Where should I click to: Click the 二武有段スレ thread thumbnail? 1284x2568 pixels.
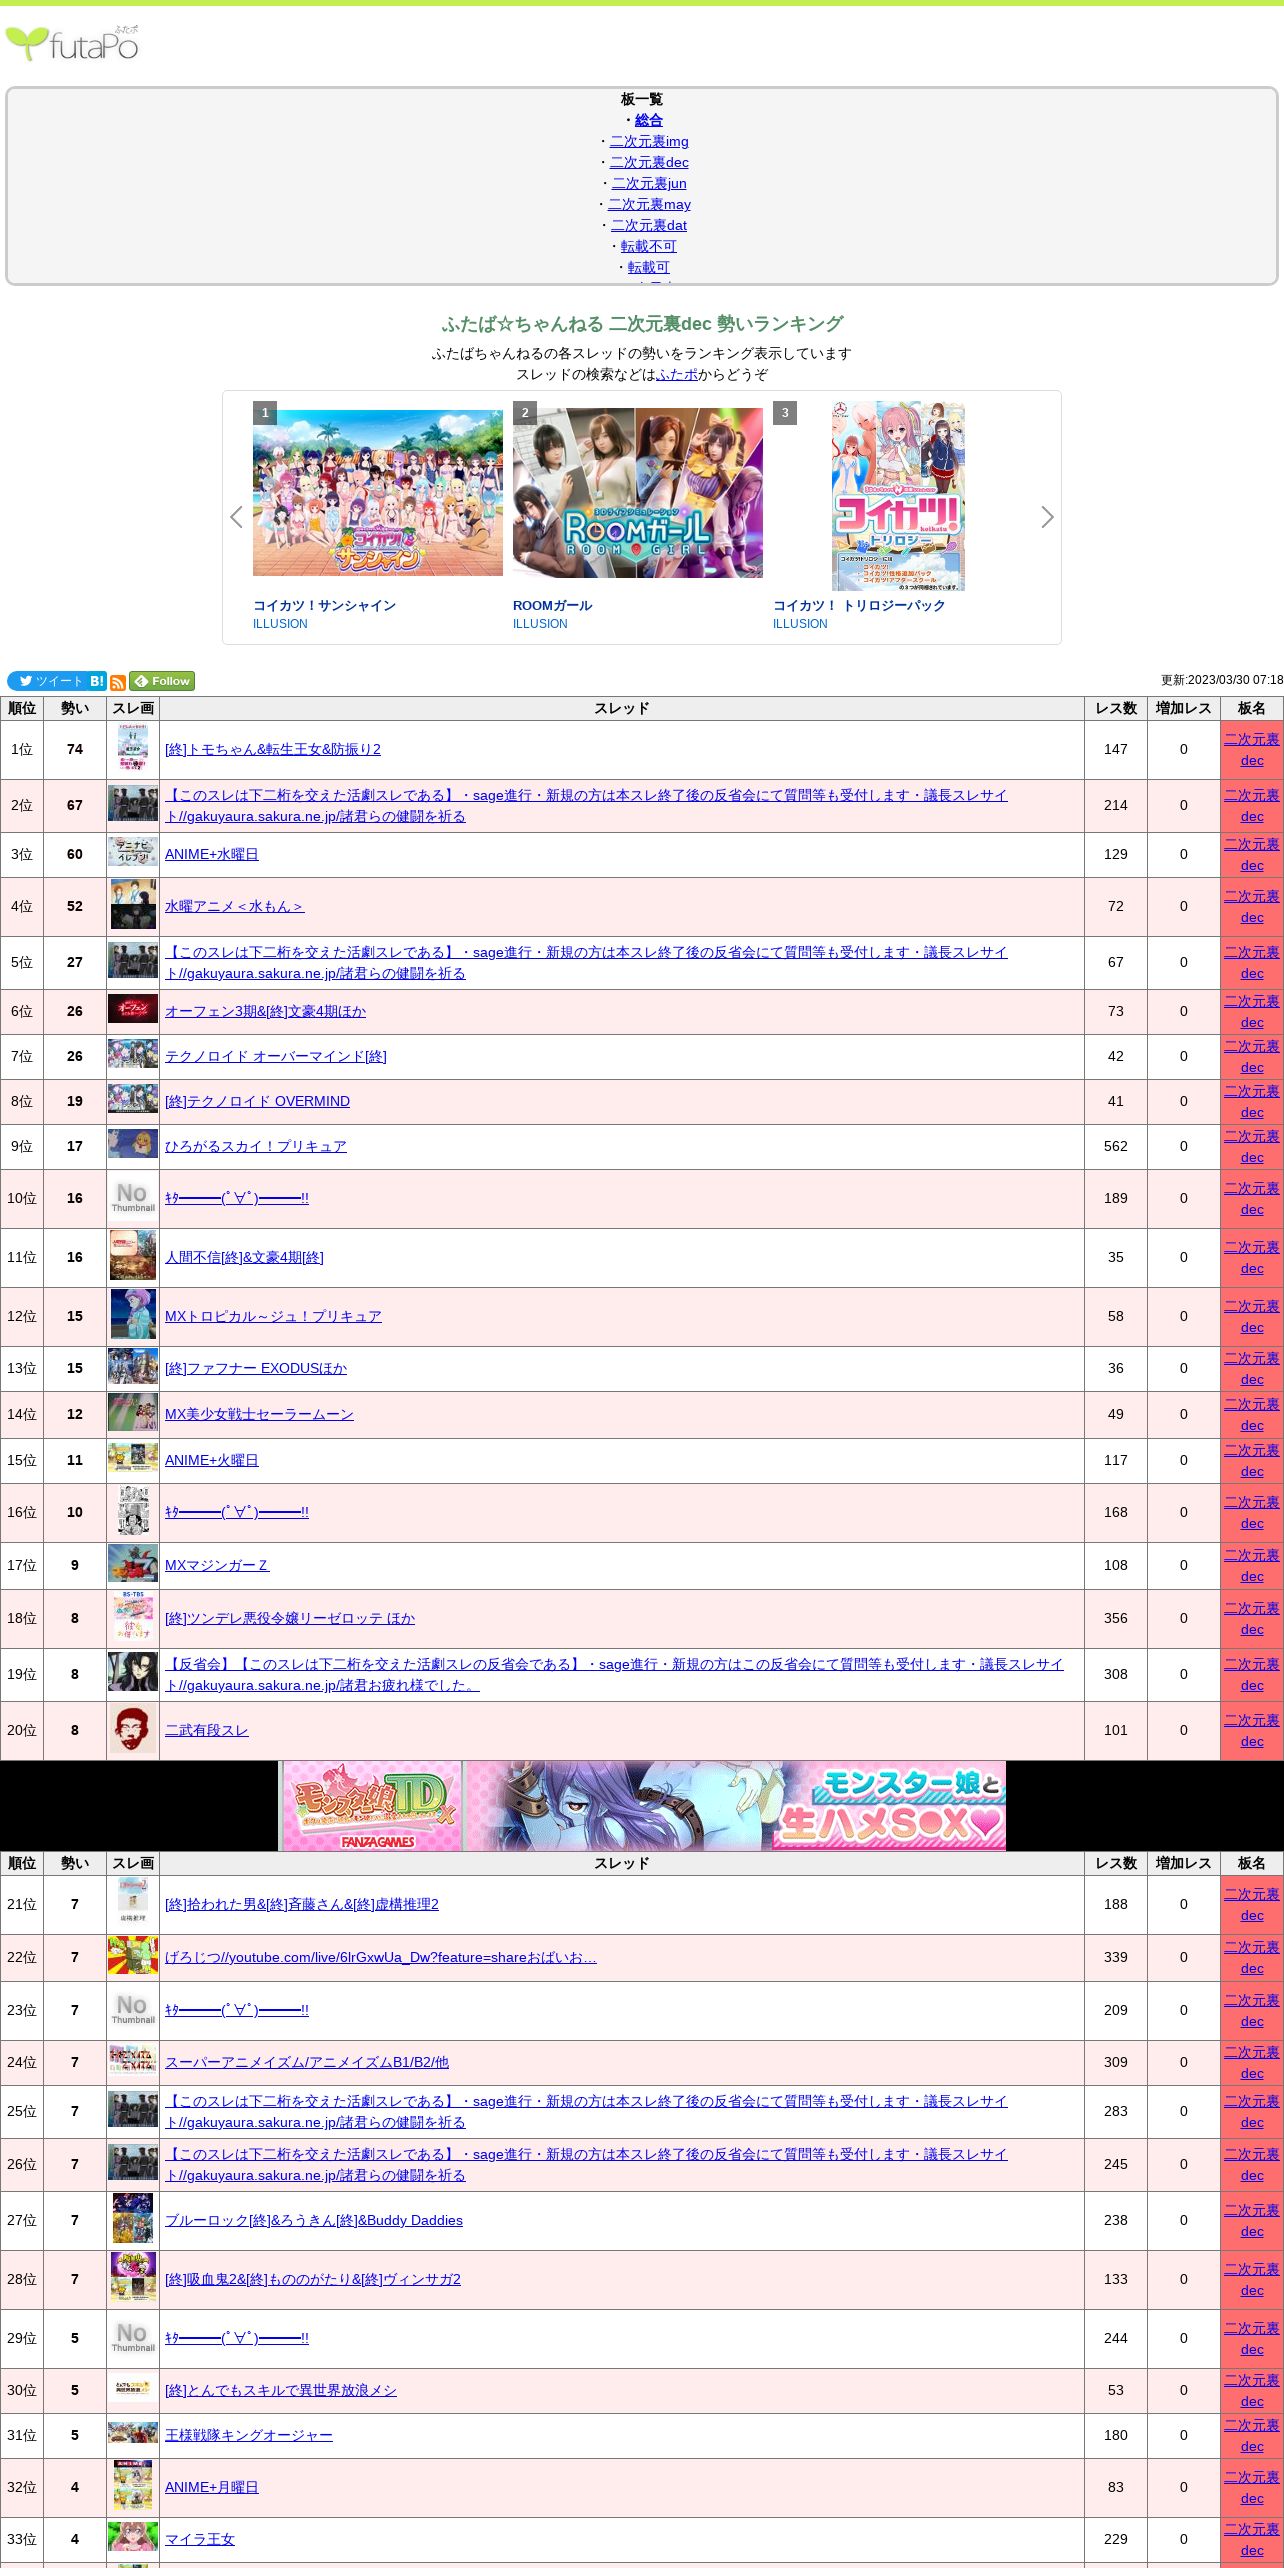(133, 1730)
